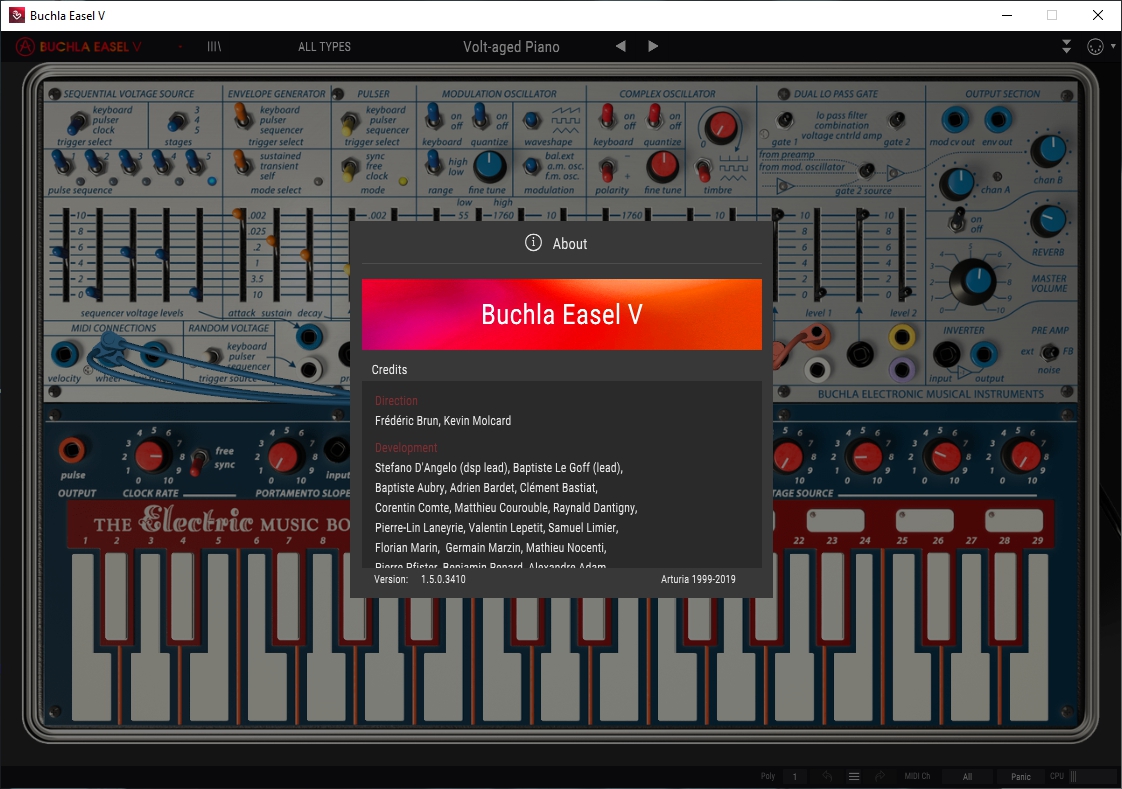Click the white pad above key 26
The image size is (1122, 789).
click(x=925, y=520)
